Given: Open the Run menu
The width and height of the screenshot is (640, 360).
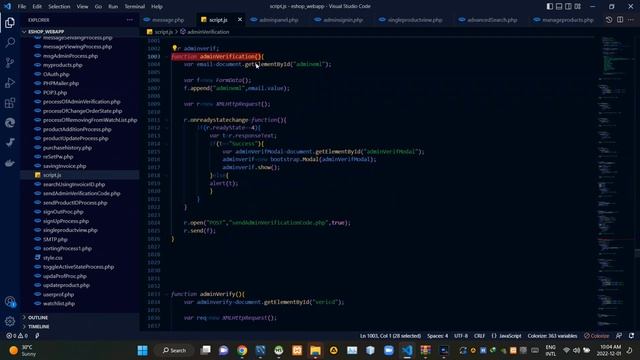Looking at the screenshot, I should click(x=113, y=7).
